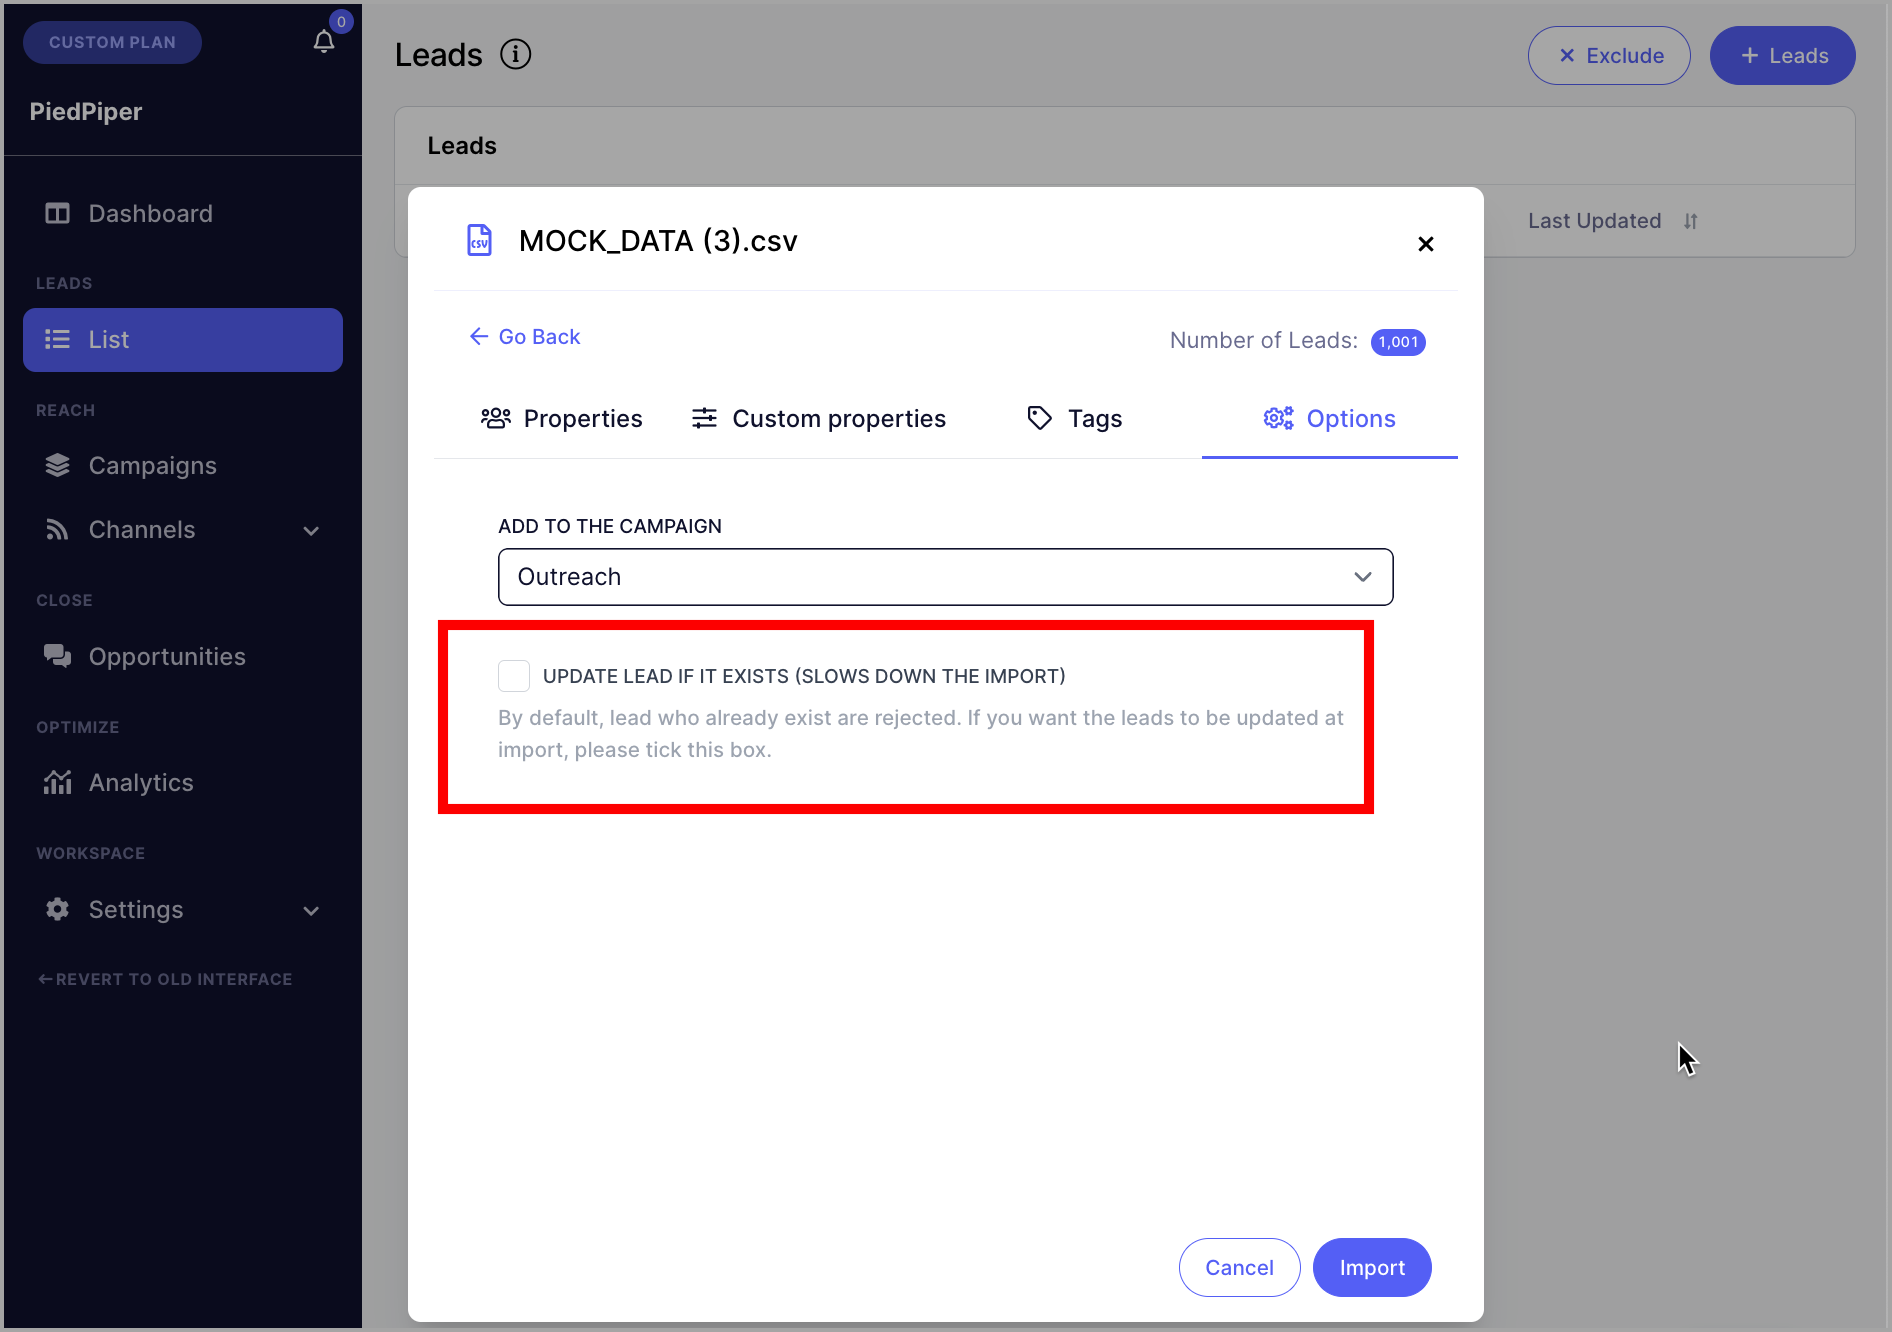Click the Analytics chart icon

pos(58,782)
